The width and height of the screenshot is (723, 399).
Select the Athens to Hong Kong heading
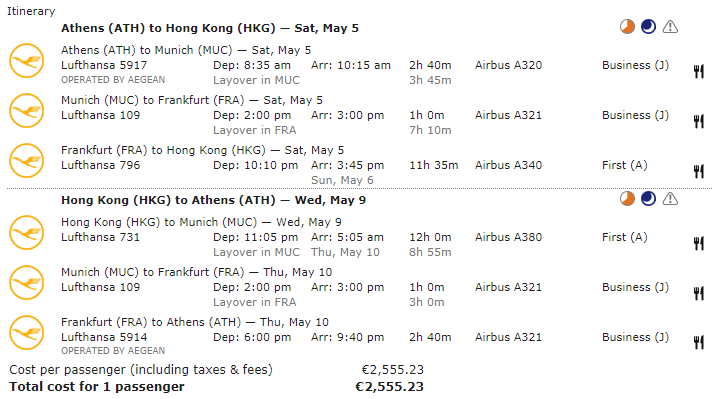[x=210, y=28]
